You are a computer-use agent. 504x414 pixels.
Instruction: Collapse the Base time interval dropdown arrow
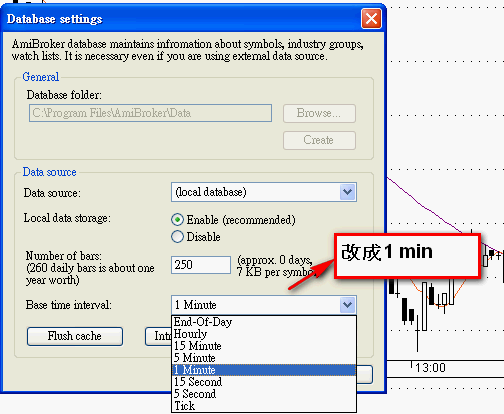coord(348,305)
